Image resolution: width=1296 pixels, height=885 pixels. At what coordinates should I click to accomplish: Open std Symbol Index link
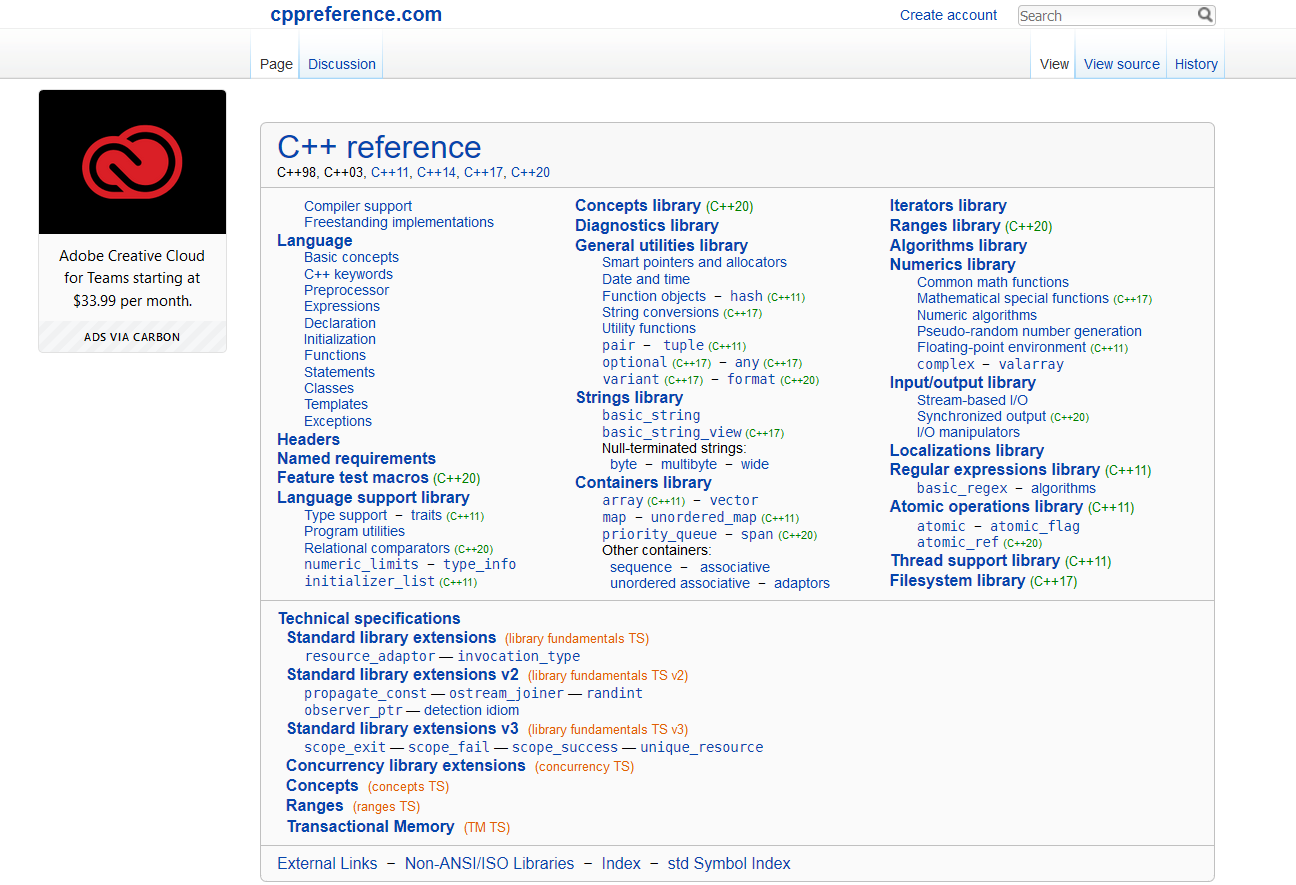pyautogui.click(x=729, y=863)
